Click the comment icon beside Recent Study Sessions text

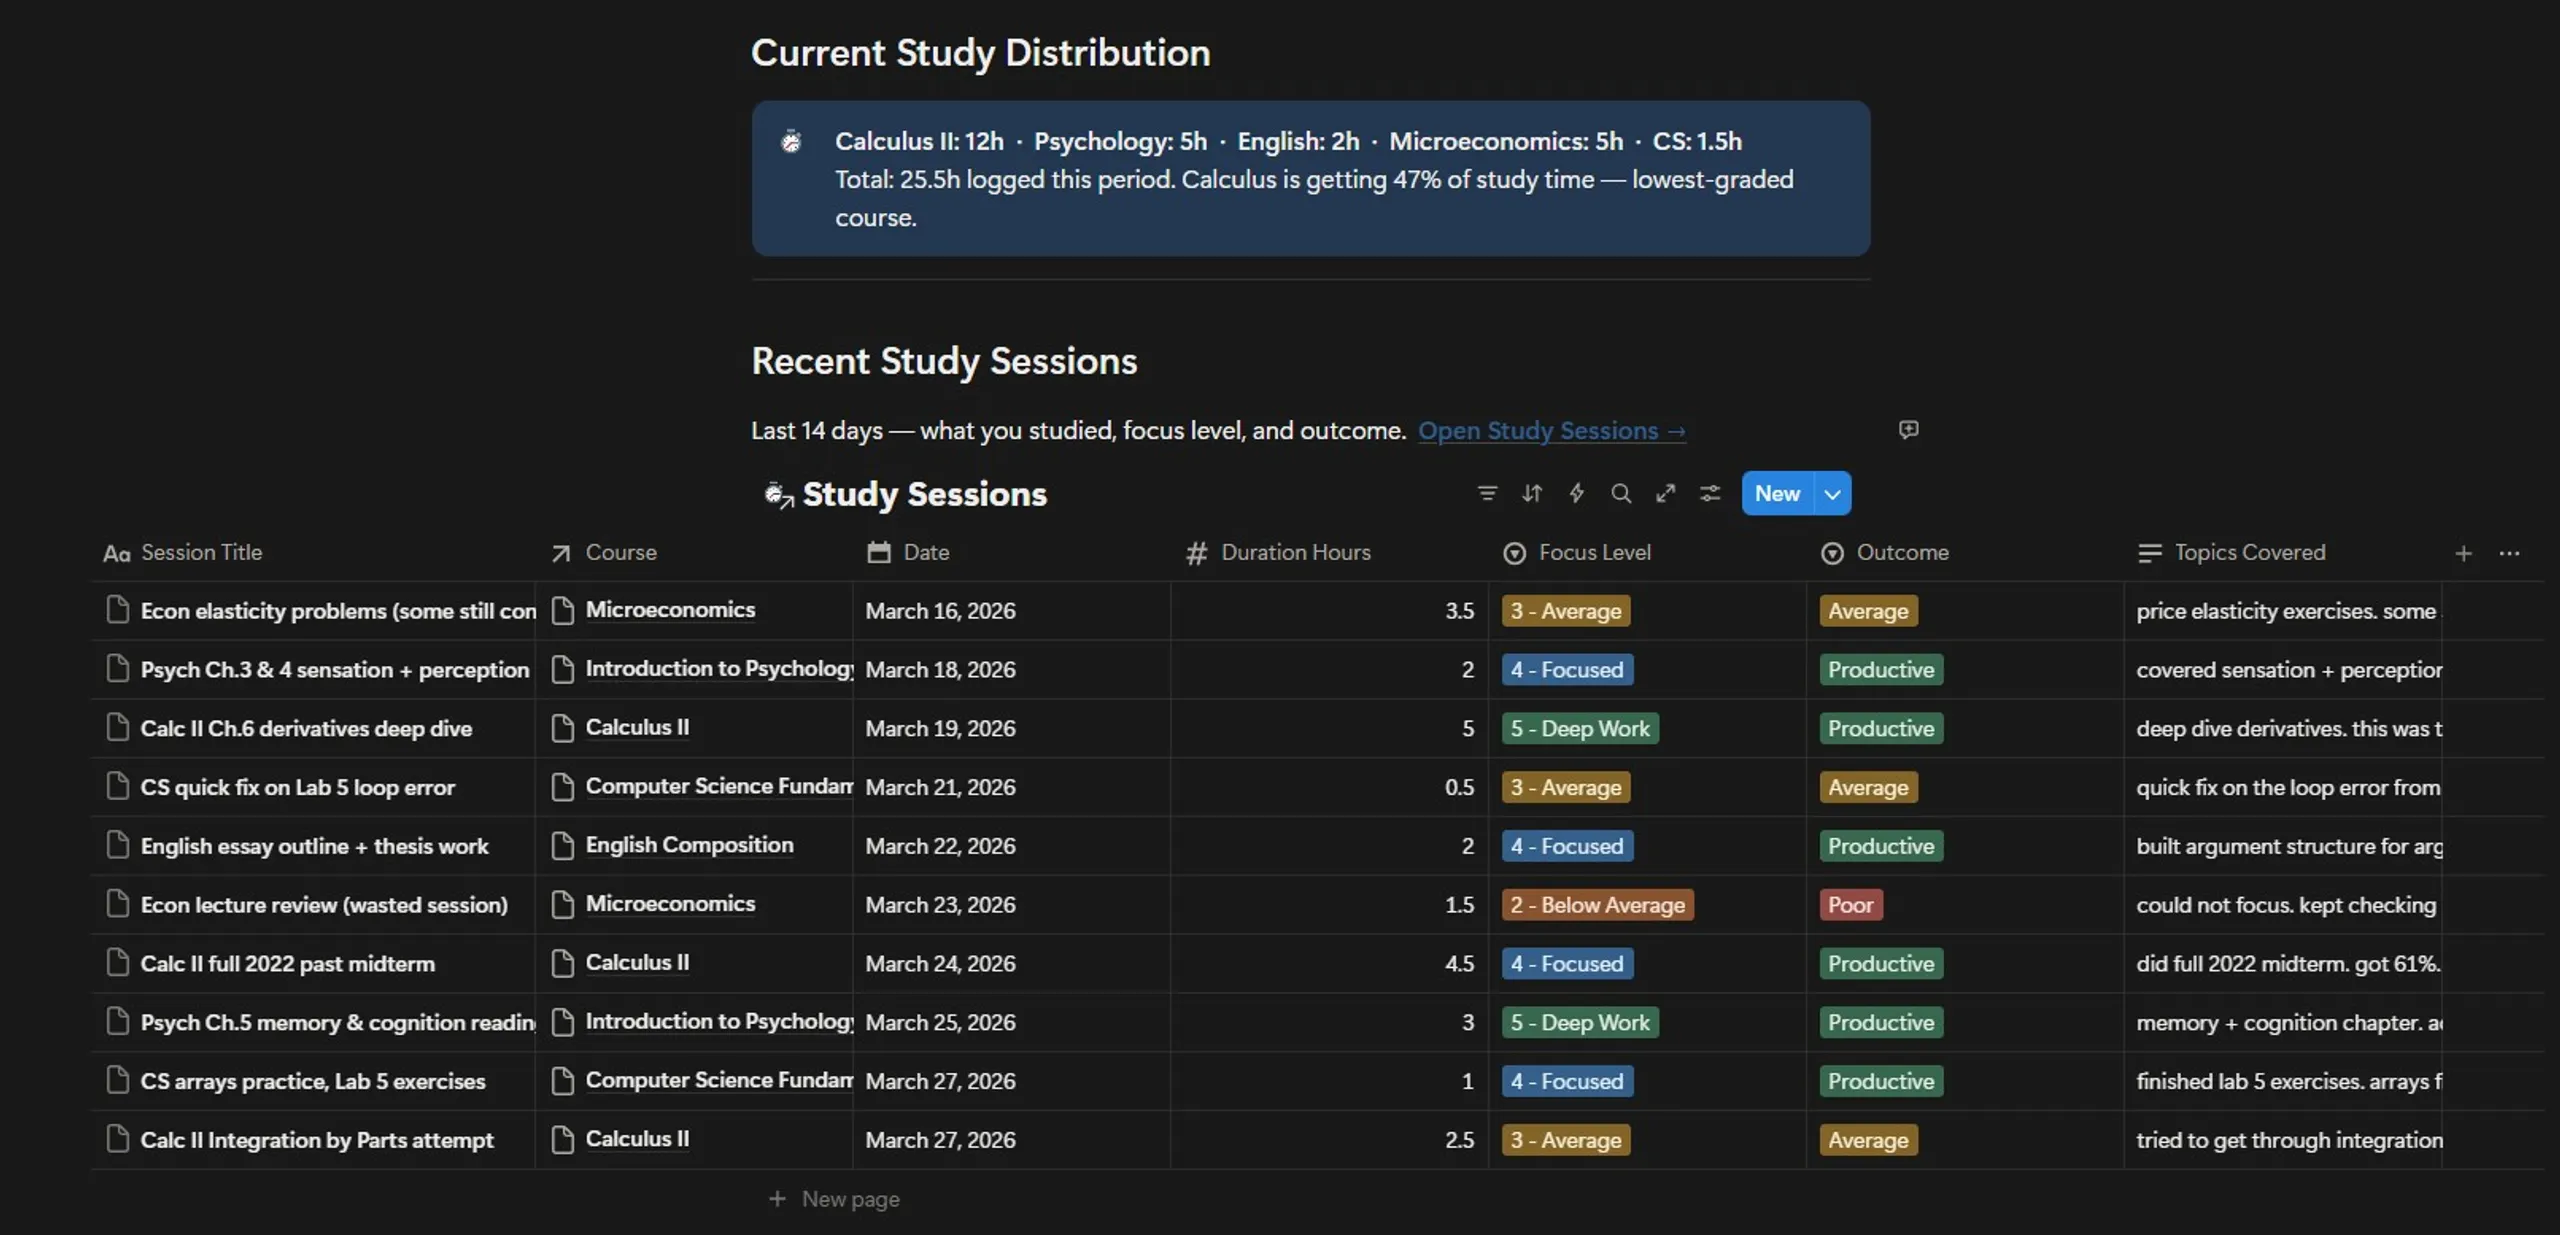click(x=1908, y=429)
